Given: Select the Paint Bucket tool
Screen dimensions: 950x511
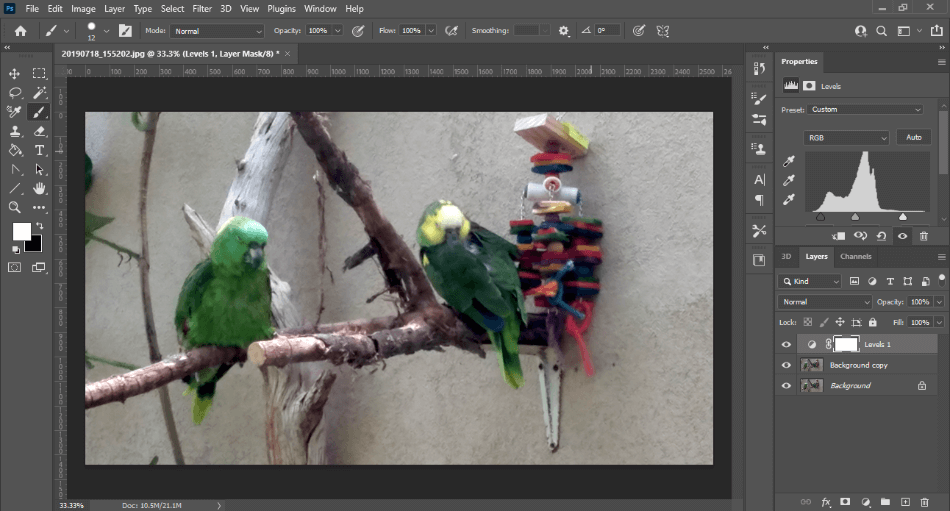Looking at the screenshot, I should pyautogui.click(x=15, y=150).
